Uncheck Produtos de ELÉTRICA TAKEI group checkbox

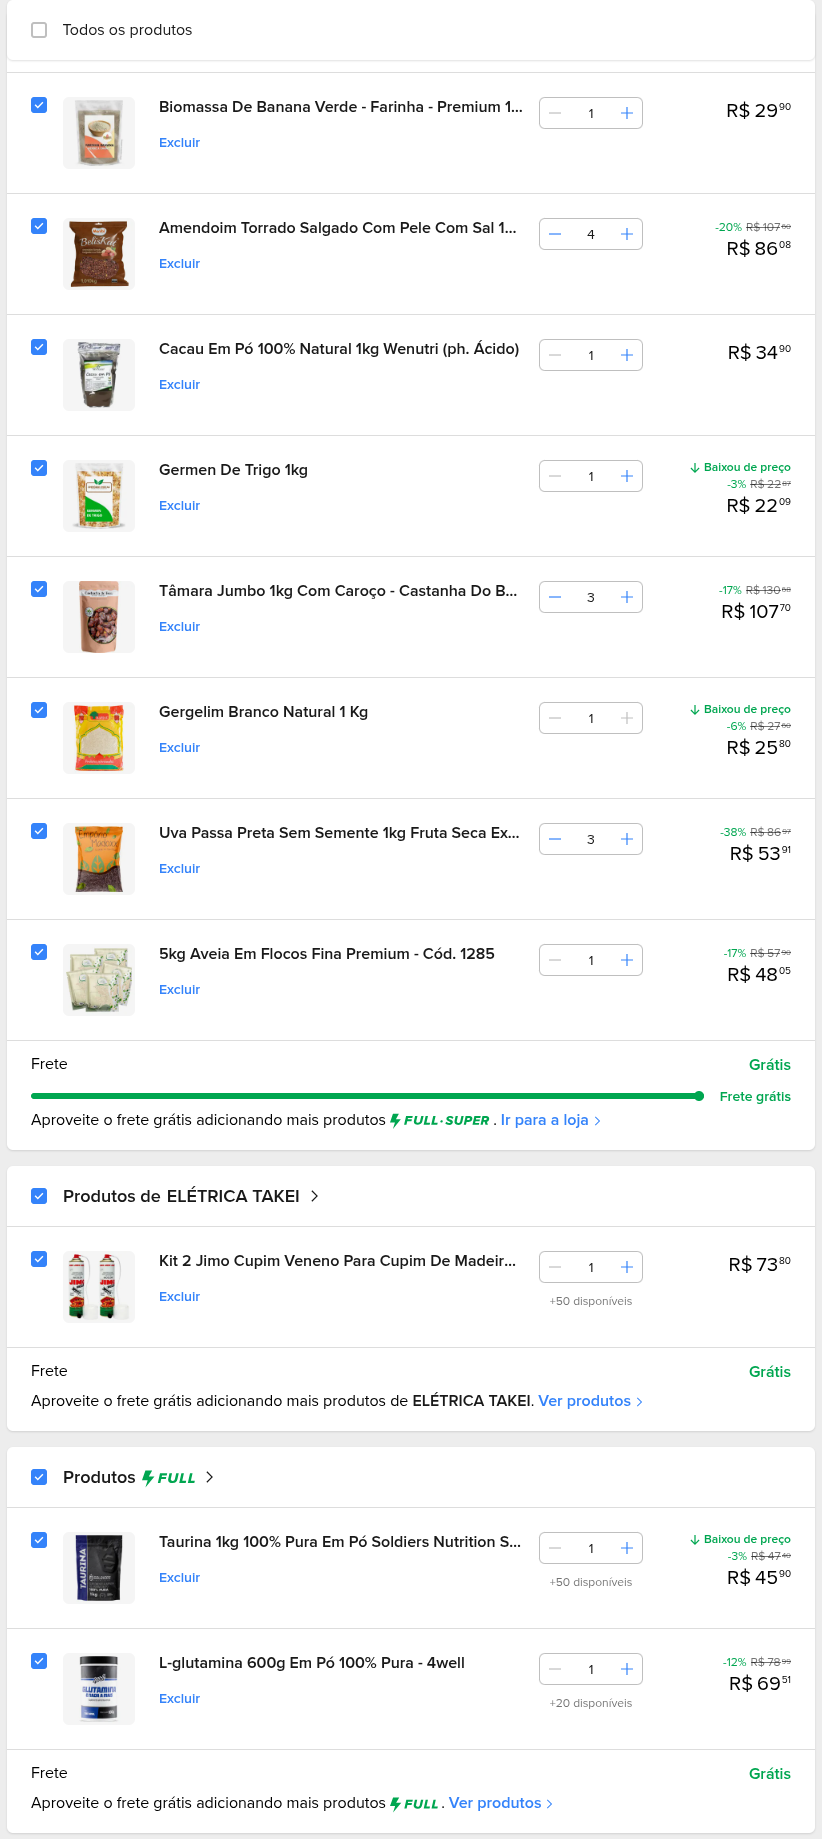pyautogui.click(x=39, y=1196)
